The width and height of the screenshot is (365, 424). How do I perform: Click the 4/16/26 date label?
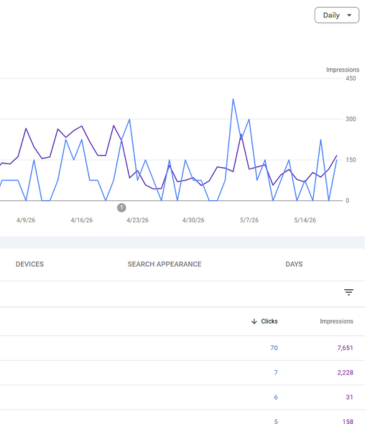click(82, 220)
